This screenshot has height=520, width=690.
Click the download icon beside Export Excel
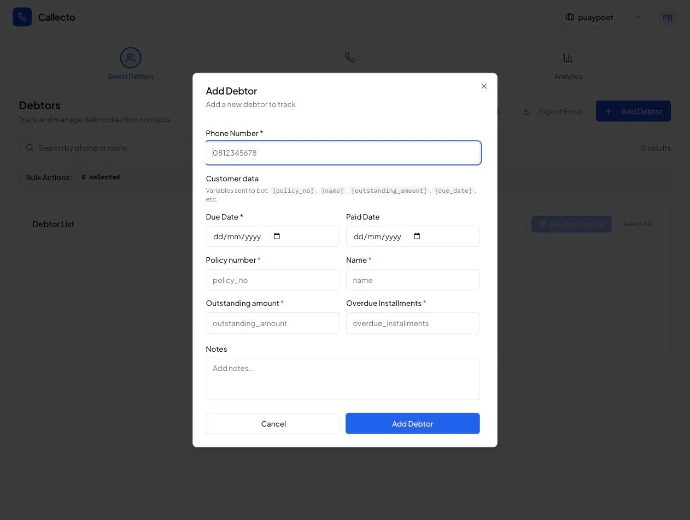(x=526, y=111)
